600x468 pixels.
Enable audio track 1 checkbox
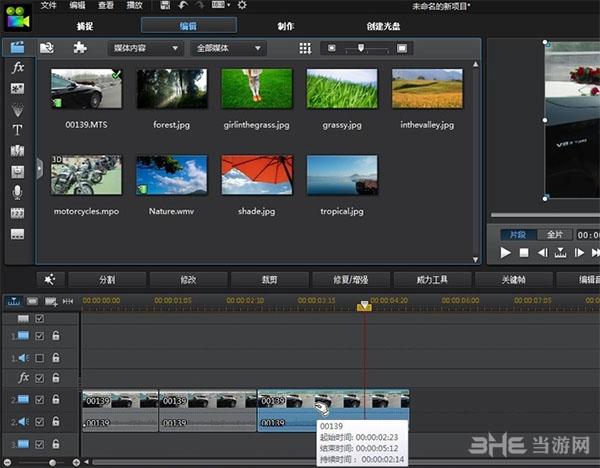39,358
